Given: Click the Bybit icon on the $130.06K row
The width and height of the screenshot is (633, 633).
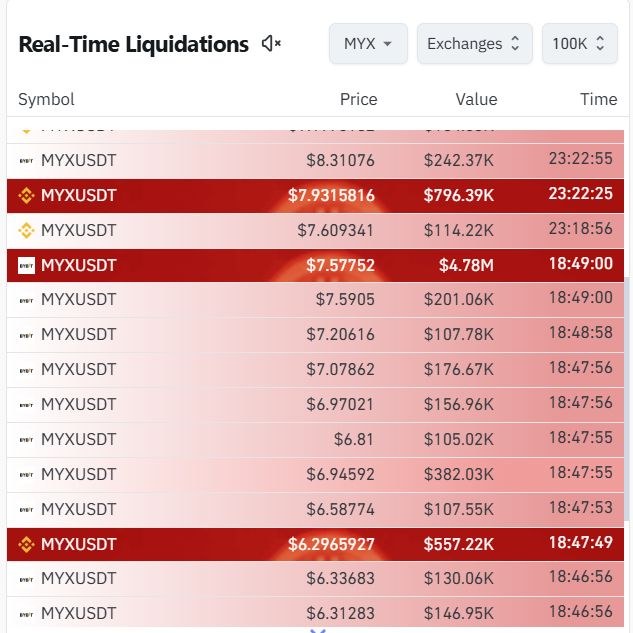Looking at the screenshot, I should coord(26,580).
